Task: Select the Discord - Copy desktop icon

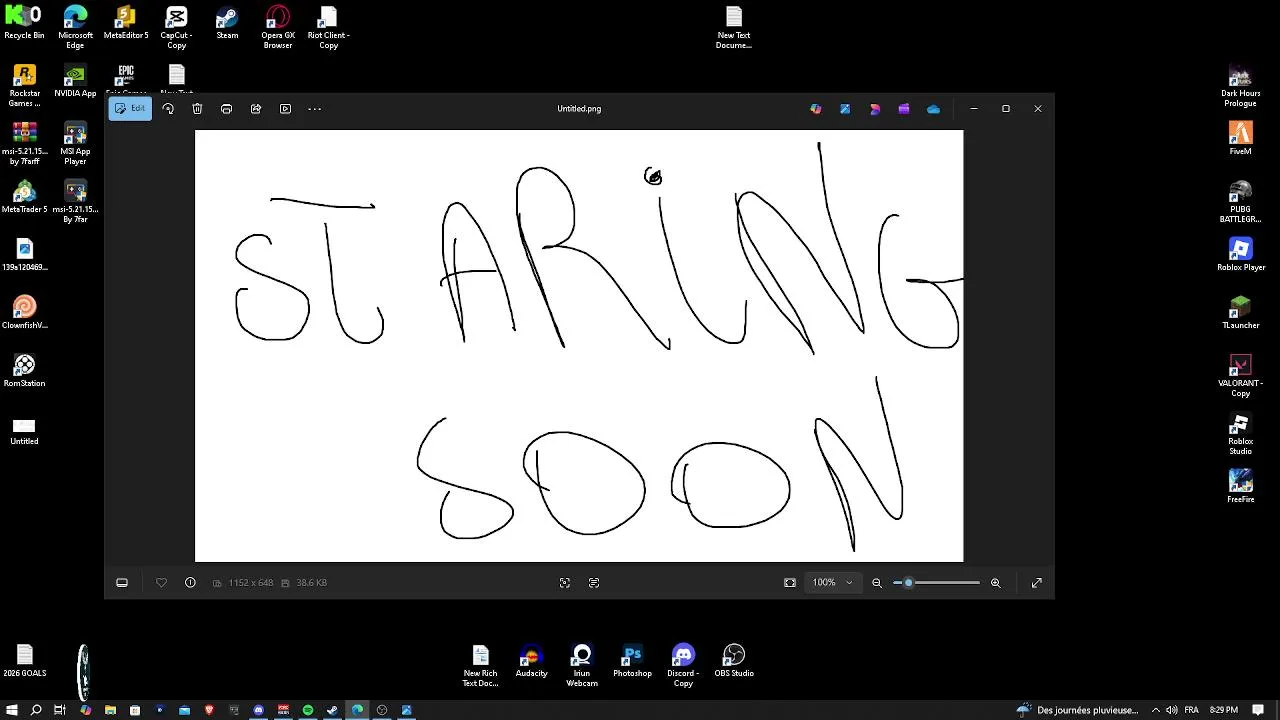Action: 683,664
